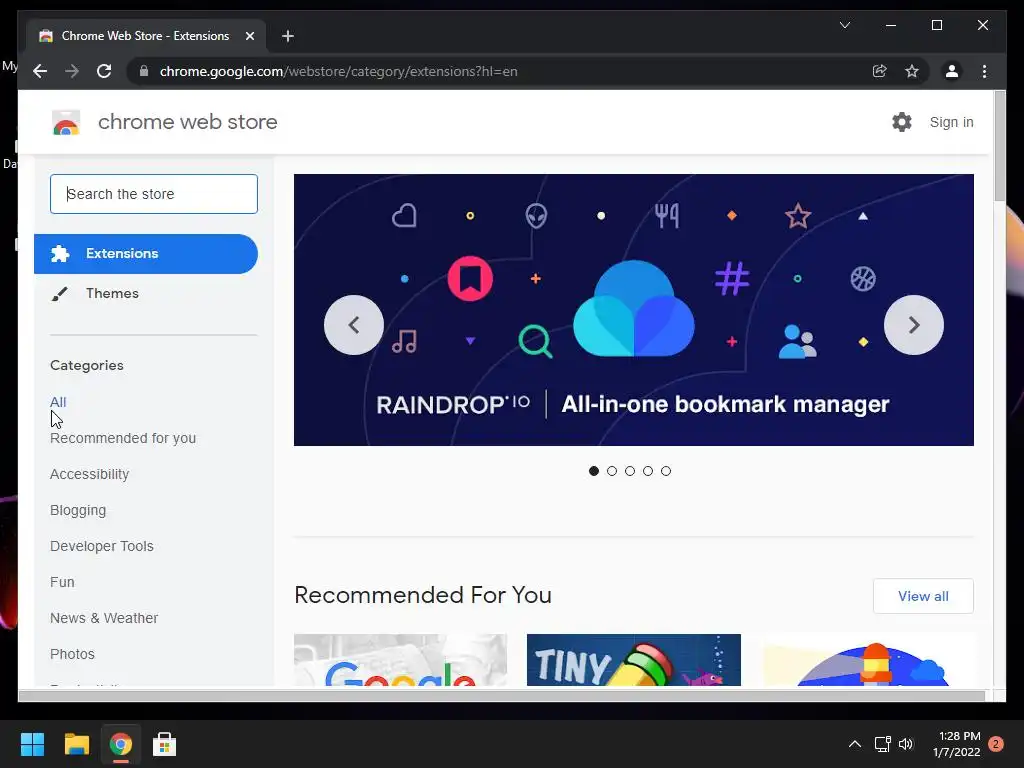Screen dimensions: 1024x768
Task: Open the Photos category
Action: point(72,654)
